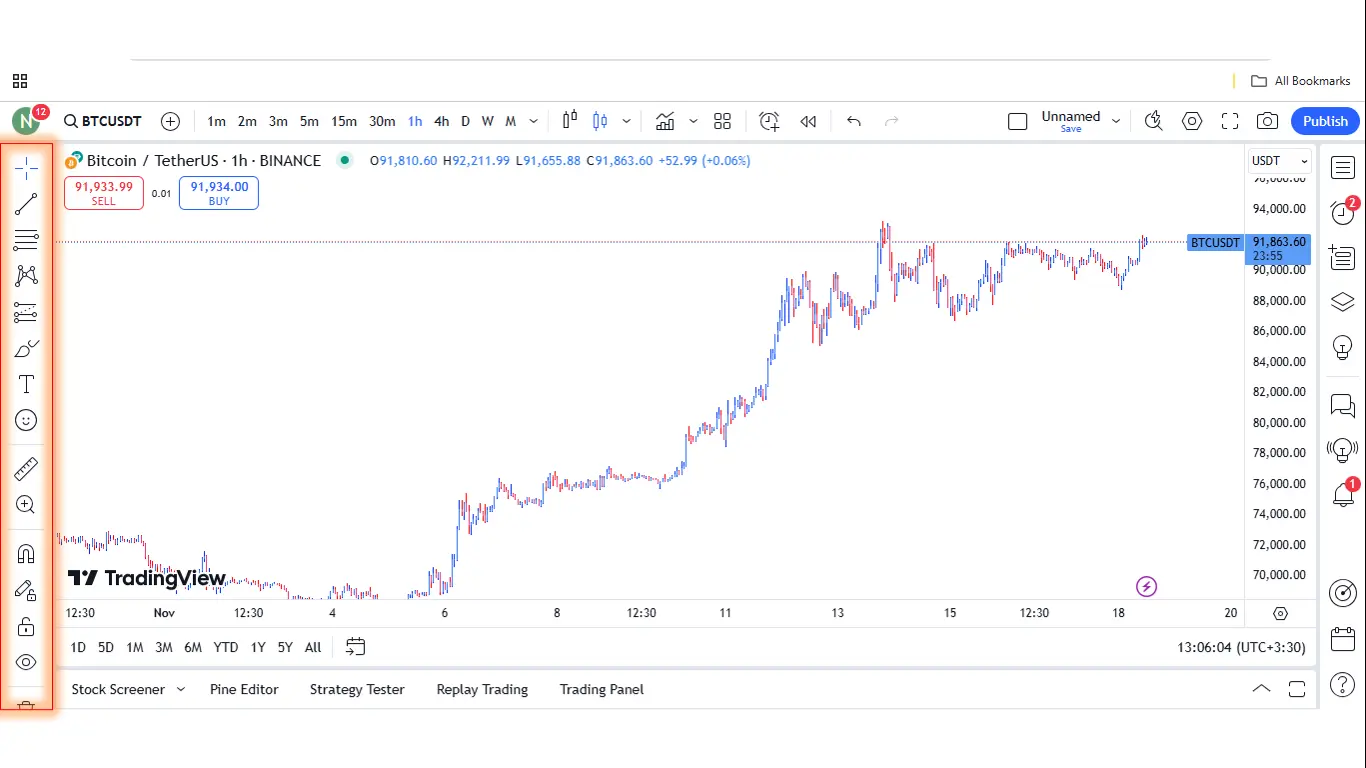This screenshot has width=1366, height=768.
Task: Create an alert with the clock-plus icon
Action: [769, 121]
